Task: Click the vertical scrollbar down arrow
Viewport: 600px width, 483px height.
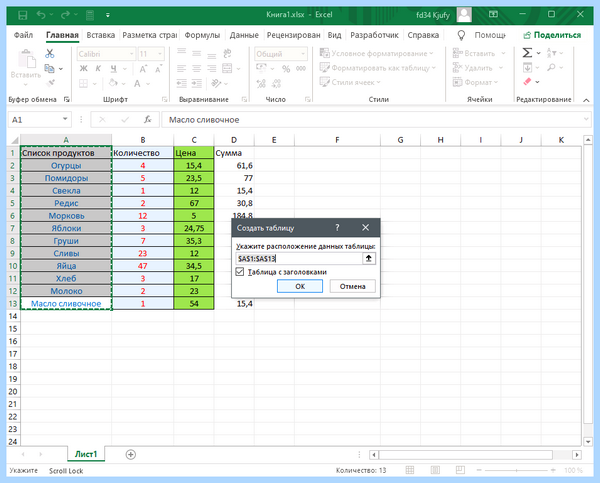Action: pos(588,441)
